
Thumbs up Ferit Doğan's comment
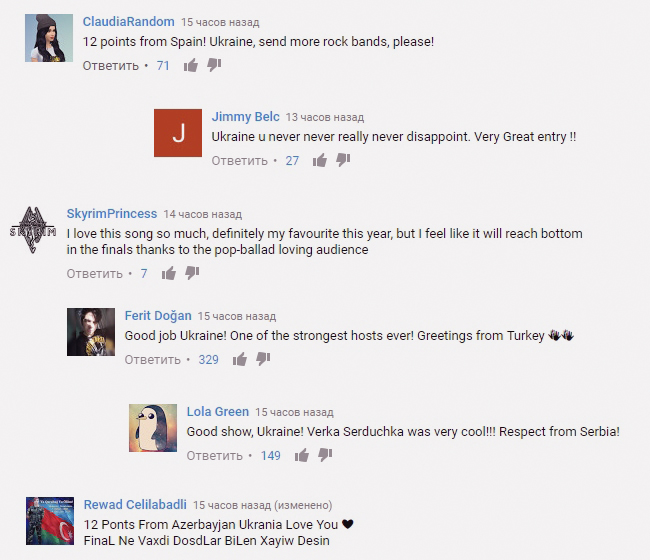(240, 359)
